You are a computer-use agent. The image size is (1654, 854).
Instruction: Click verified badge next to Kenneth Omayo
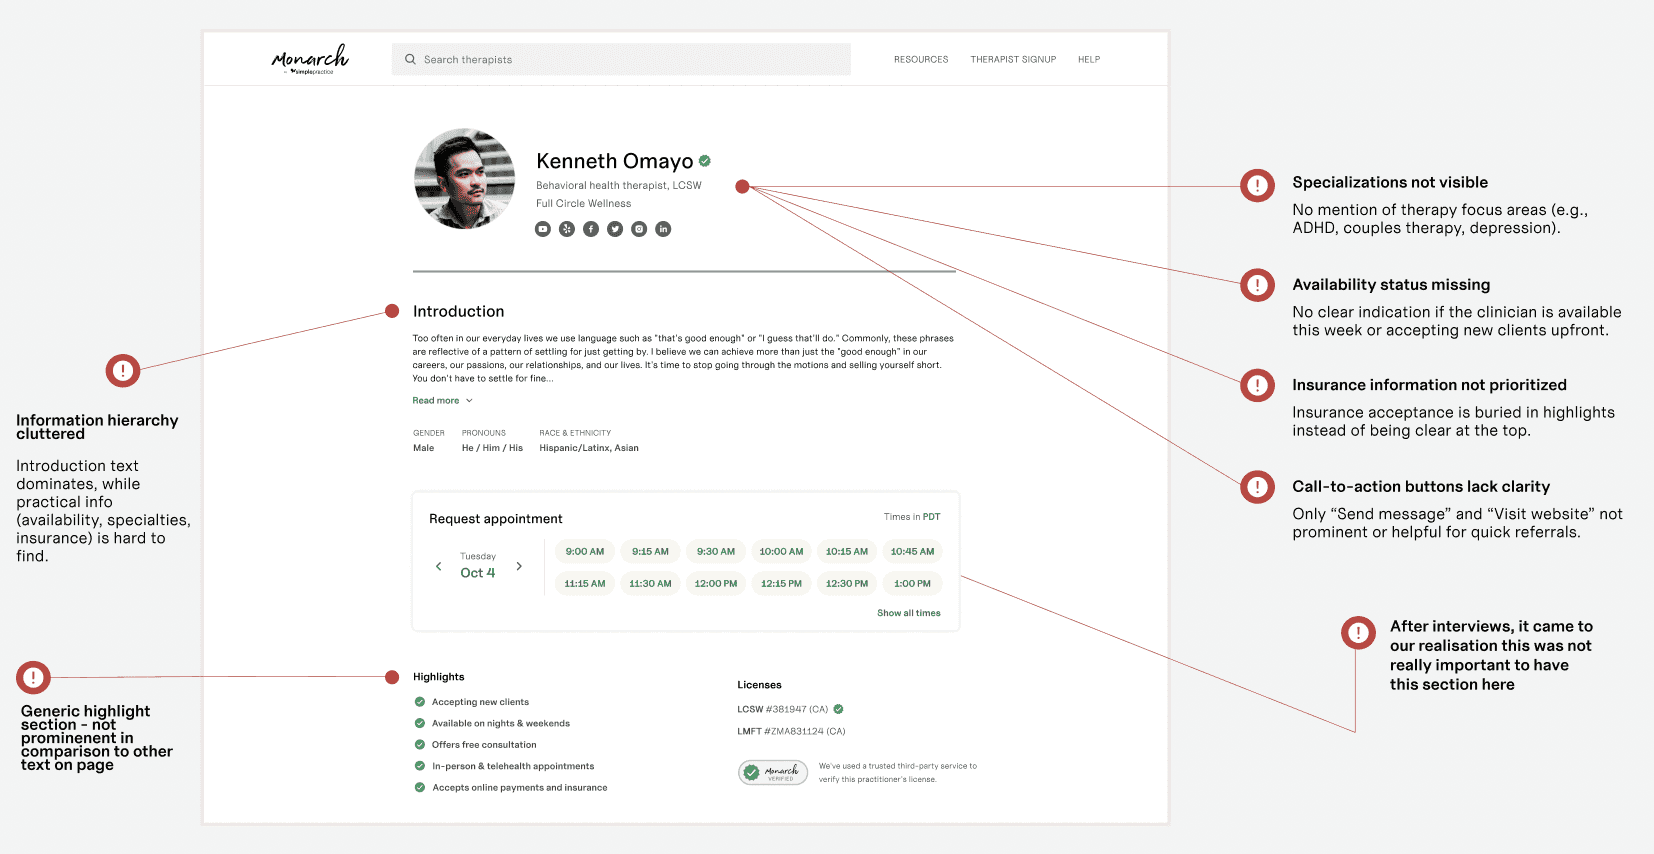click(x=705, y=160)
